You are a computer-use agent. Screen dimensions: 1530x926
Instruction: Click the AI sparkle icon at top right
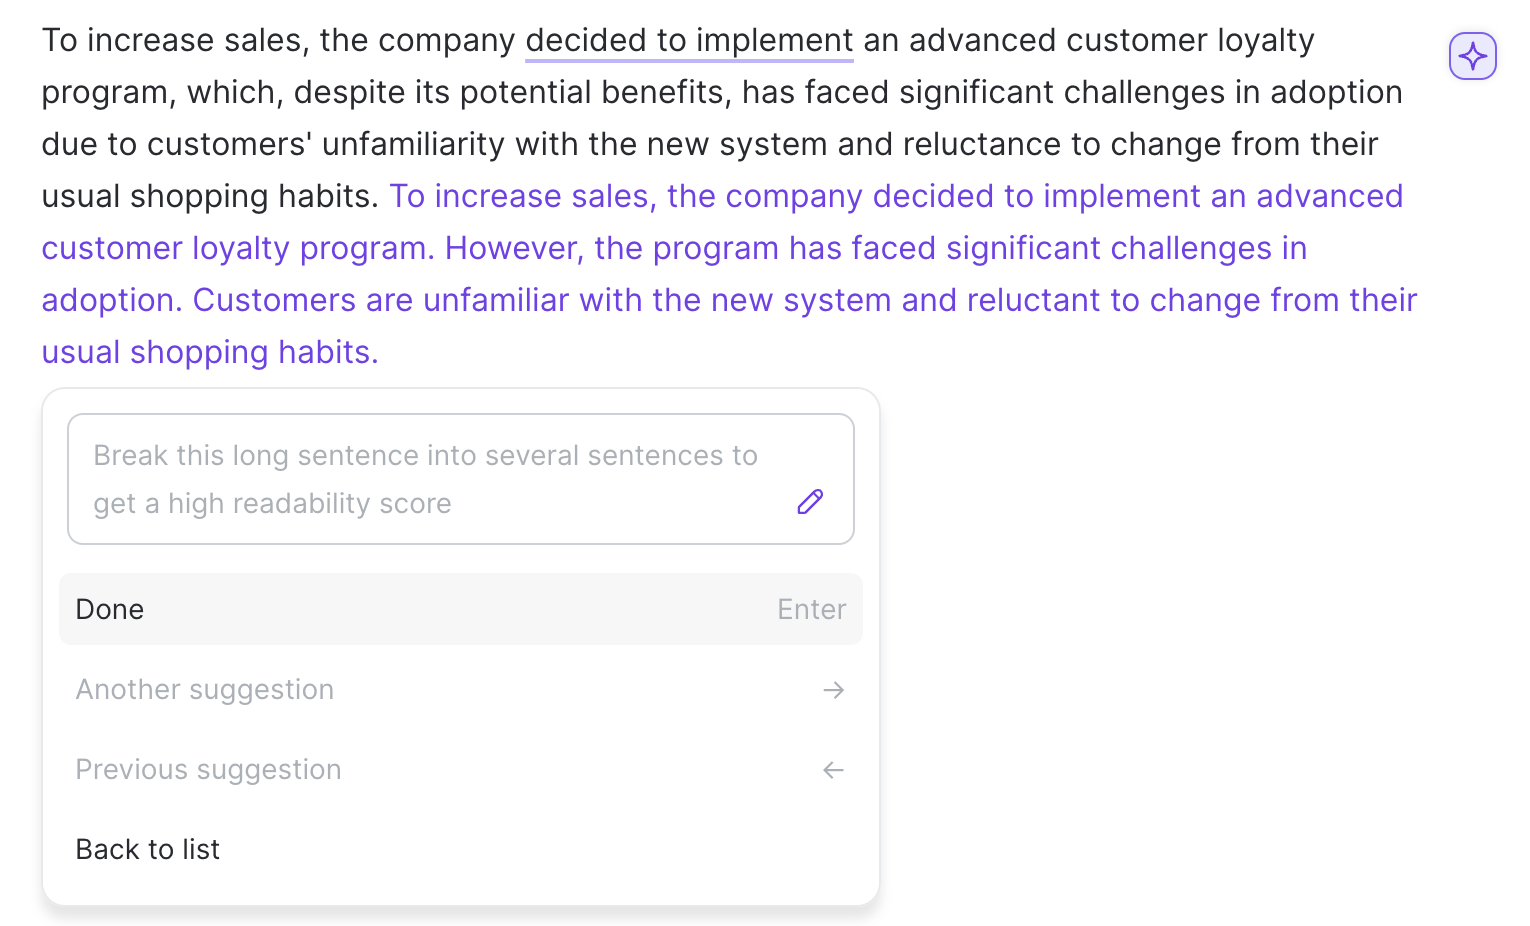pyautogui.click(x=1472, y=56)
